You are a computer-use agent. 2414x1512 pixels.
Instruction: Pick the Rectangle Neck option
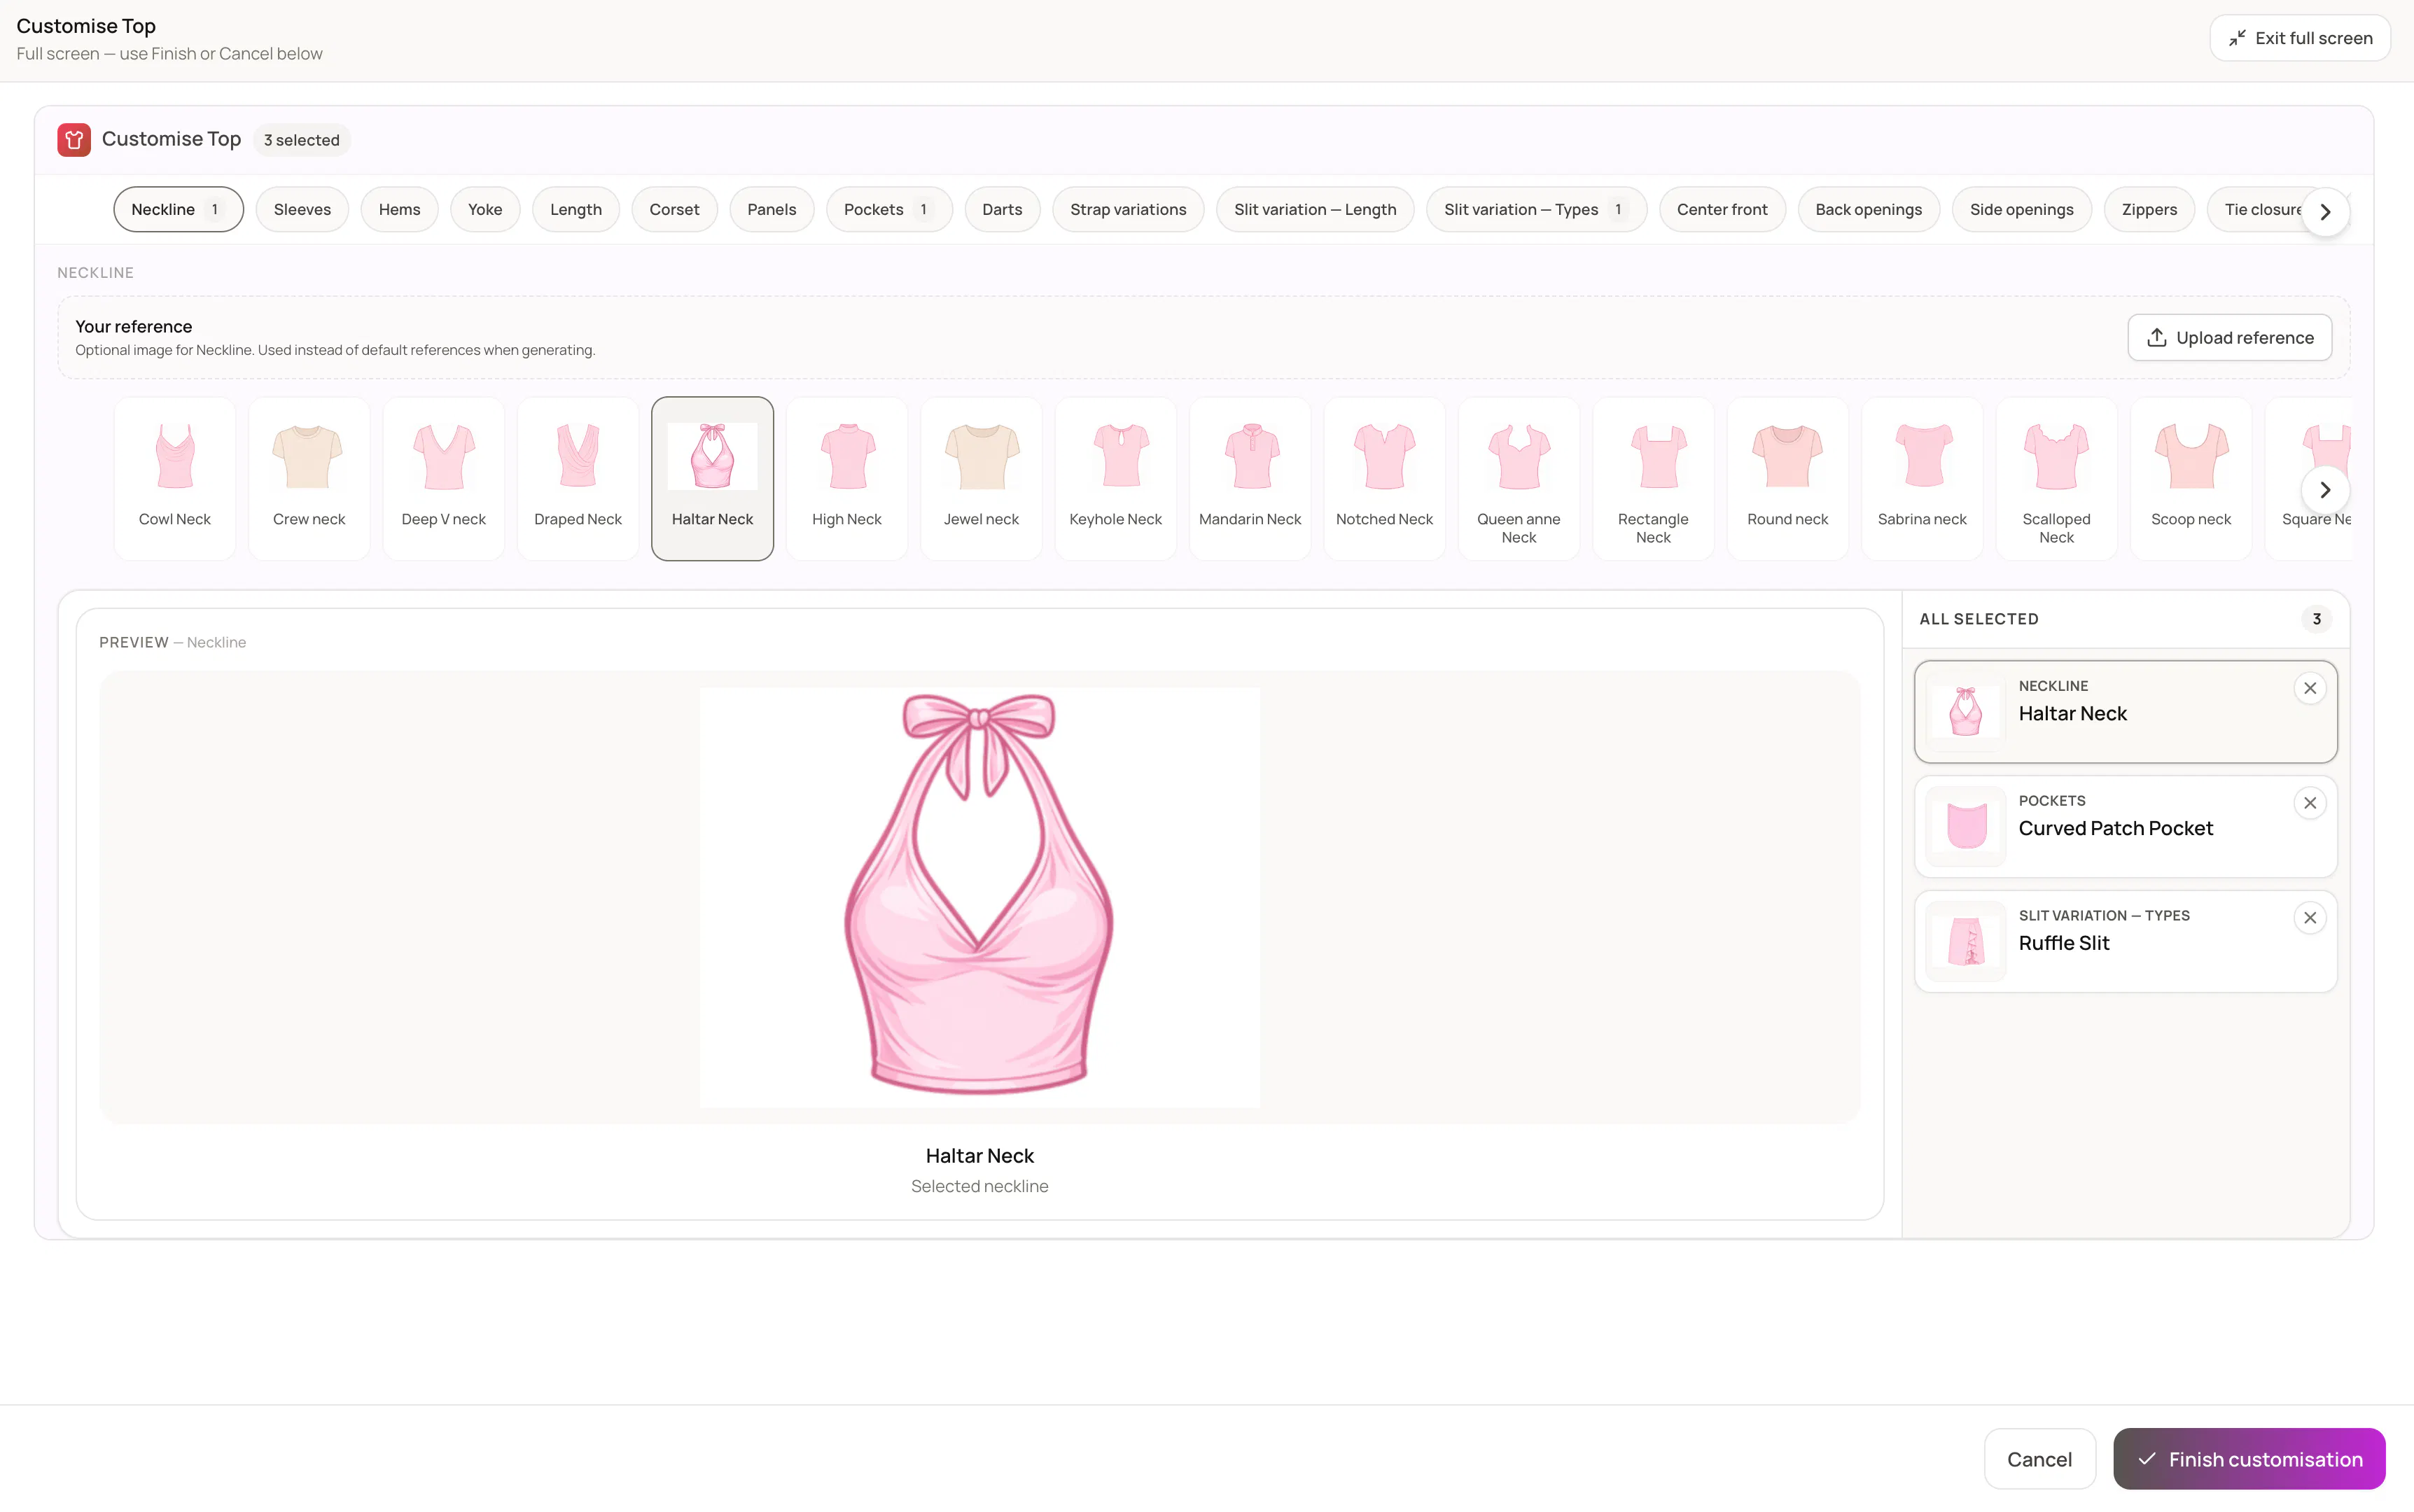pyautogui.click(x=1653, y=479)
